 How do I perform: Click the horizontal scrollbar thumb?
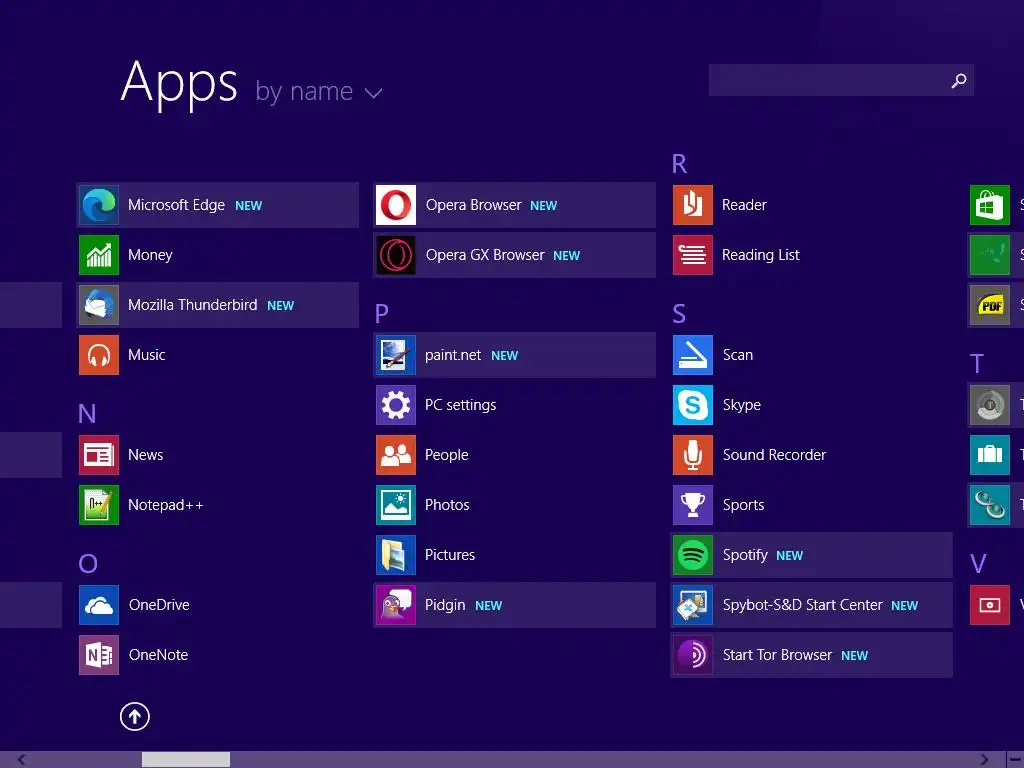185,760
